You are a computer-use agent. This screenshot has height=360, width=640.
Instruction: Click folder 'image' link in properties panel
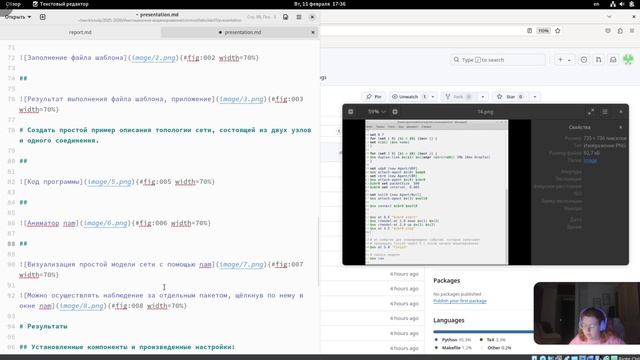pos(590,160)
